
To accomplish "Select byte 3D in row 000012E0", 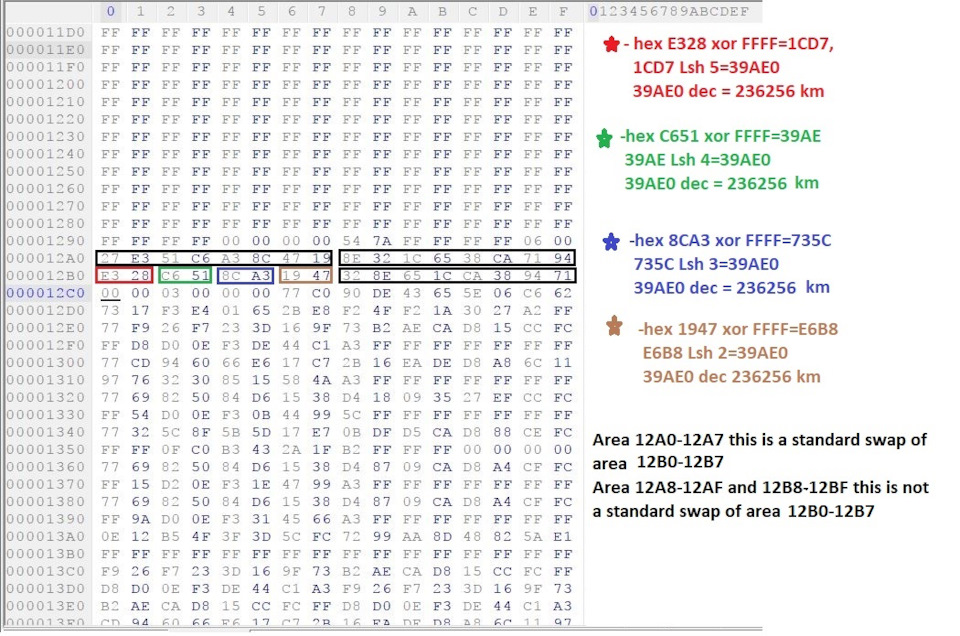I will point(261,327).
